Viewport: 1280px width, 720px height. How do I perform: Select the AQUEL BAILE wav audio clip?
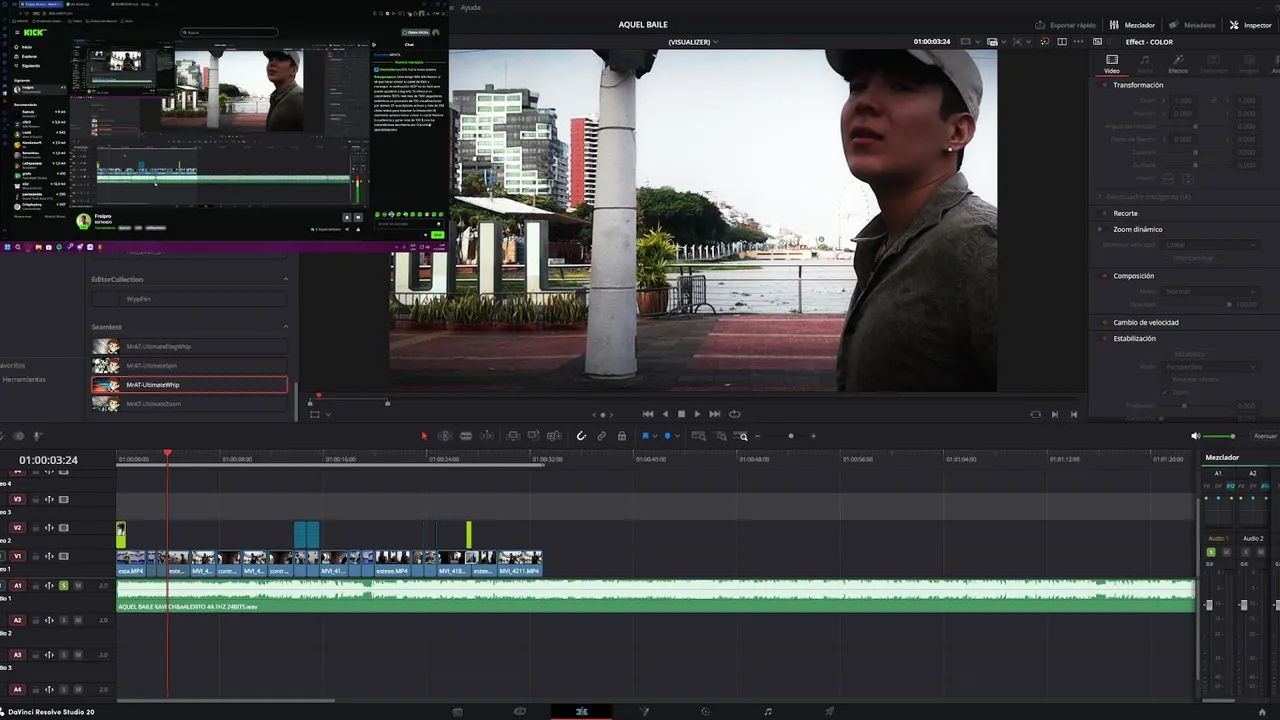(656, 595)
